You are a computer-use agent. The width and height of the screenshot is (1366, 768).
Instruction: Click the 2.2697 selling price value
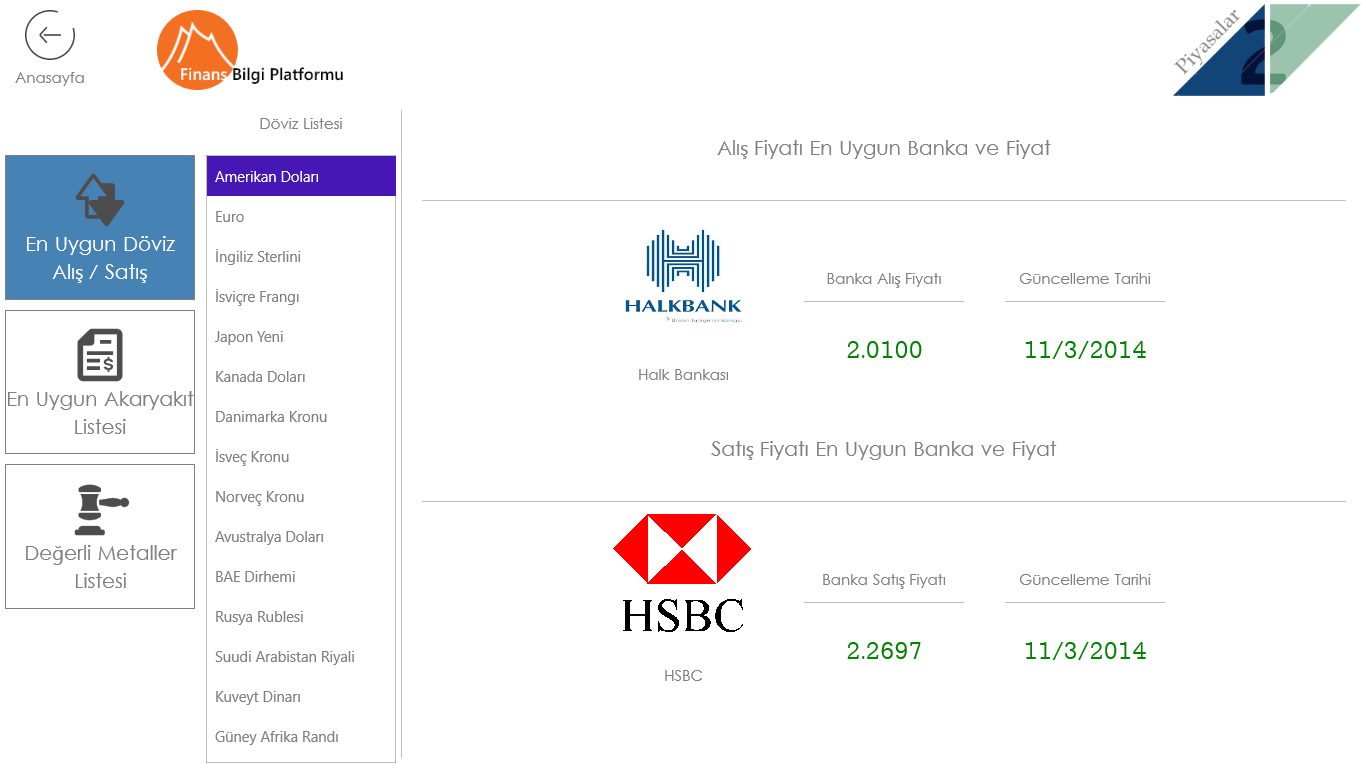click(884, 651)
